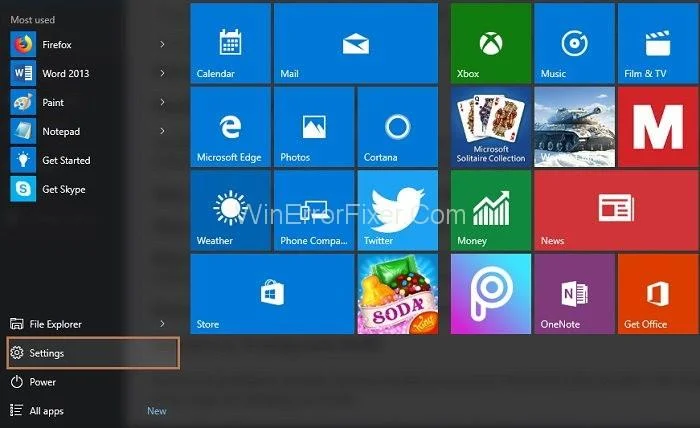Open the Twitter tile
Image resolution: width=700 pixels, height=428 pixels.
pos(398,210)
